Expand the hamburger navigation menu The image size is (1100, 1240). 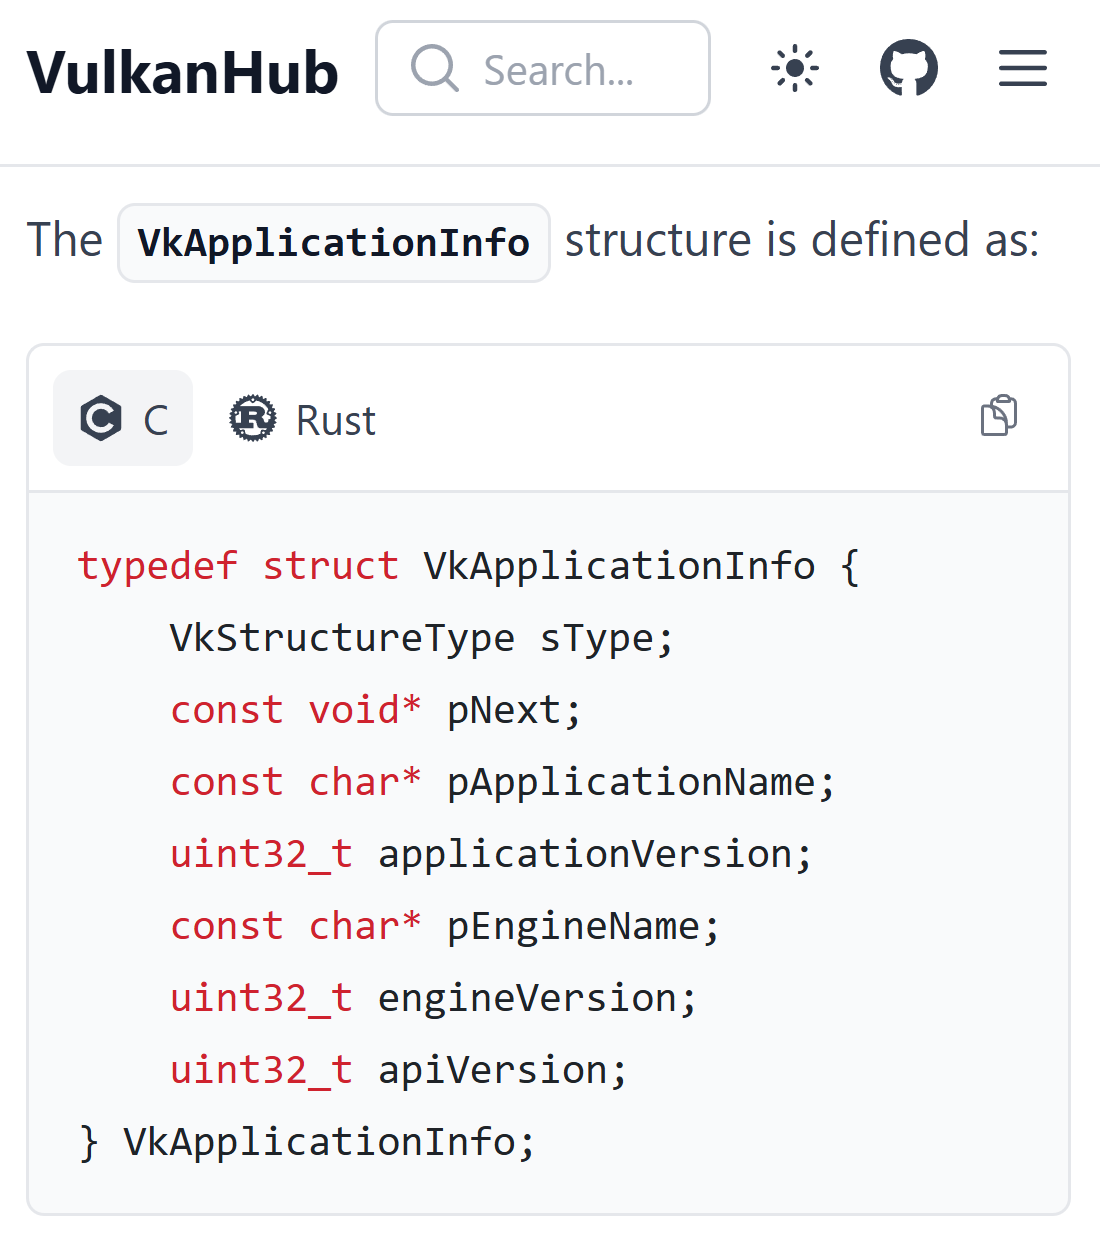1022,68
